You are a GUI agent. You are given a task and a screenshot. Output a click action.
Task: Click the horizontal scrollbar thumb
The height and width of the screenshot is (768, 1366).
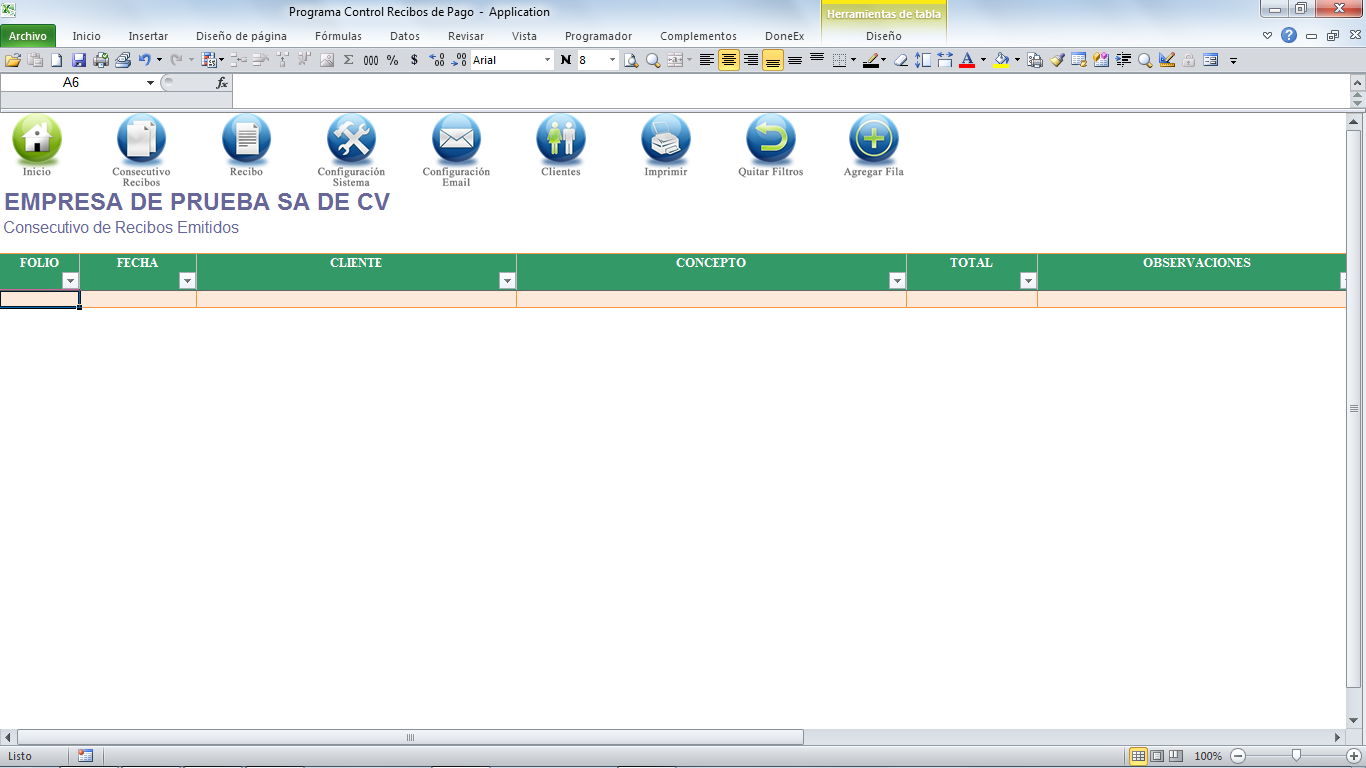[410, 737]
